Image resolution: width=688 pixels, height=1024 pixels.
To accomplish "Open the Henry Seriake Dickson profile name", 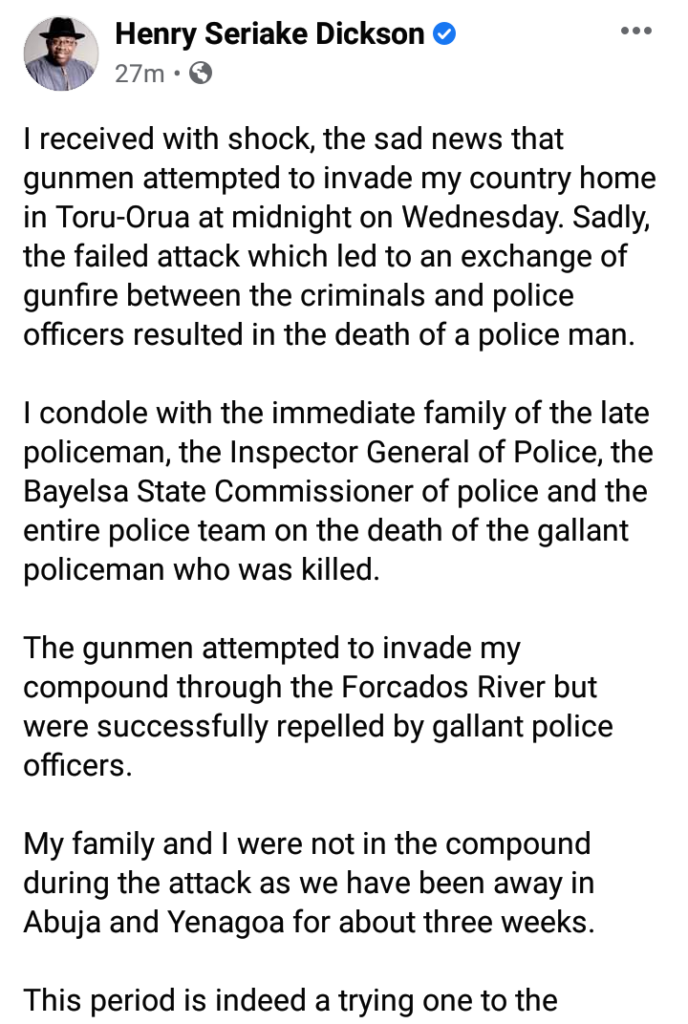I will 270,35.
